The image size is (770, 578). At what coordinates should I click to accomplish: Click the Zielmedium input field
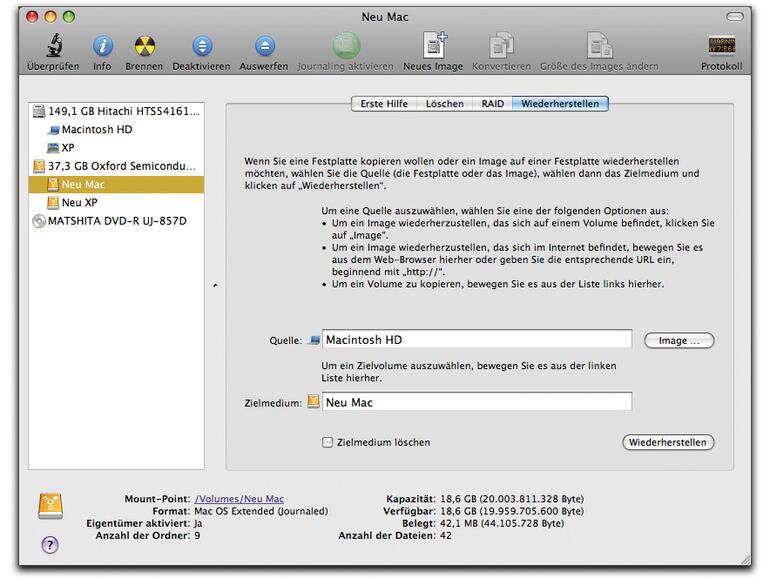tap(476, 402)
